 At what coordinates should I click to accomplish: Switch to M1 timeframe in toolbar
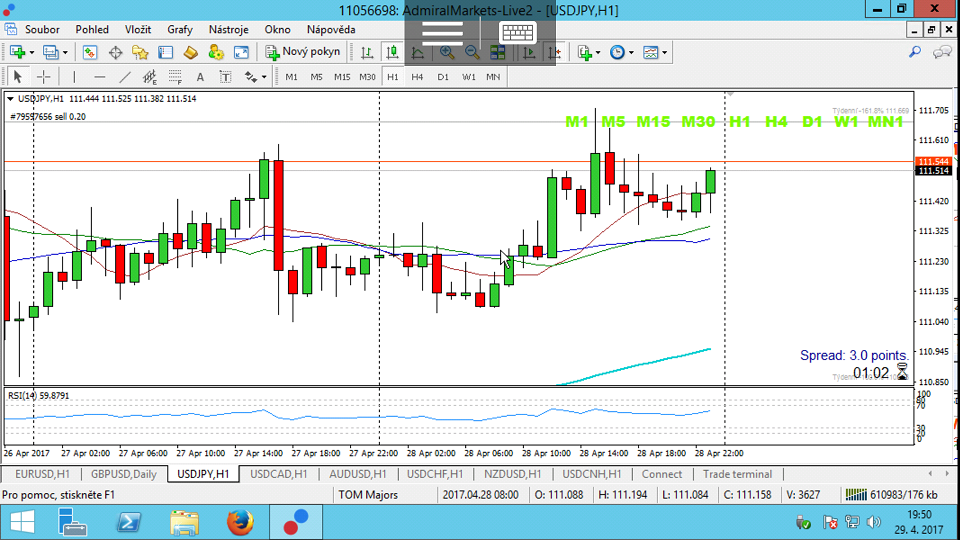point(291,77)
